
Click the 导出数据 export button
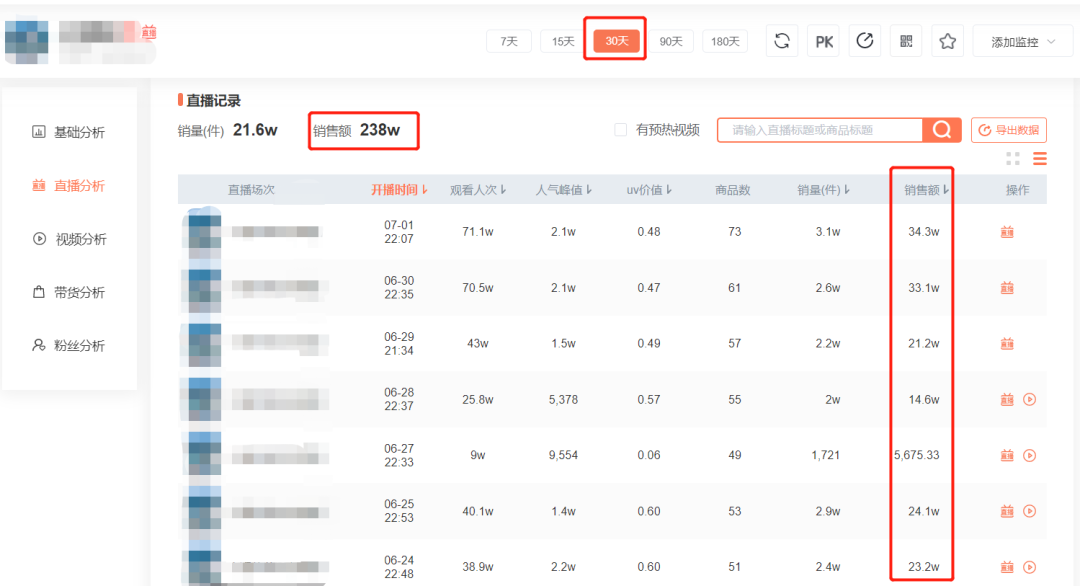click(1009, 130)
